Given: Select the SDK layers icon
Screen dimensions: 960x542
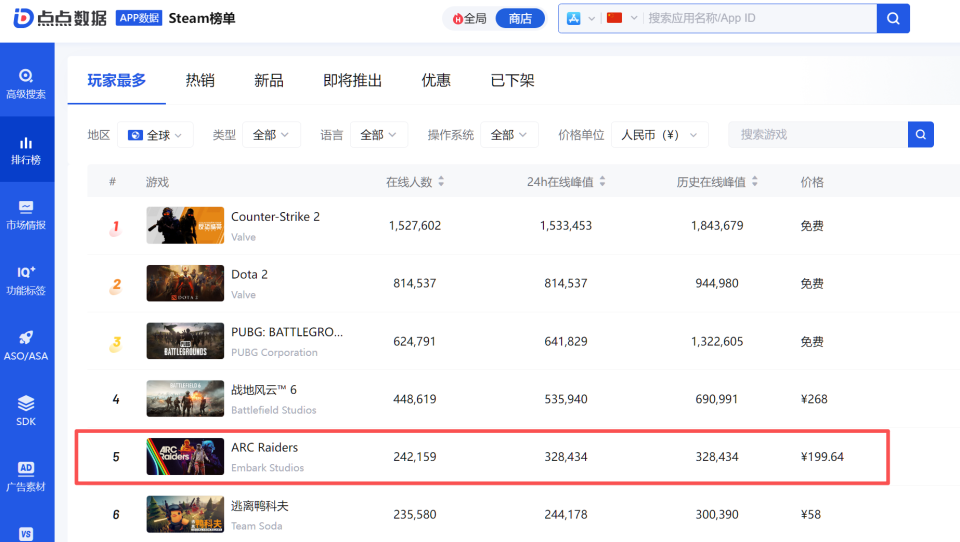Looking at the screenshot, I should 26,410.
